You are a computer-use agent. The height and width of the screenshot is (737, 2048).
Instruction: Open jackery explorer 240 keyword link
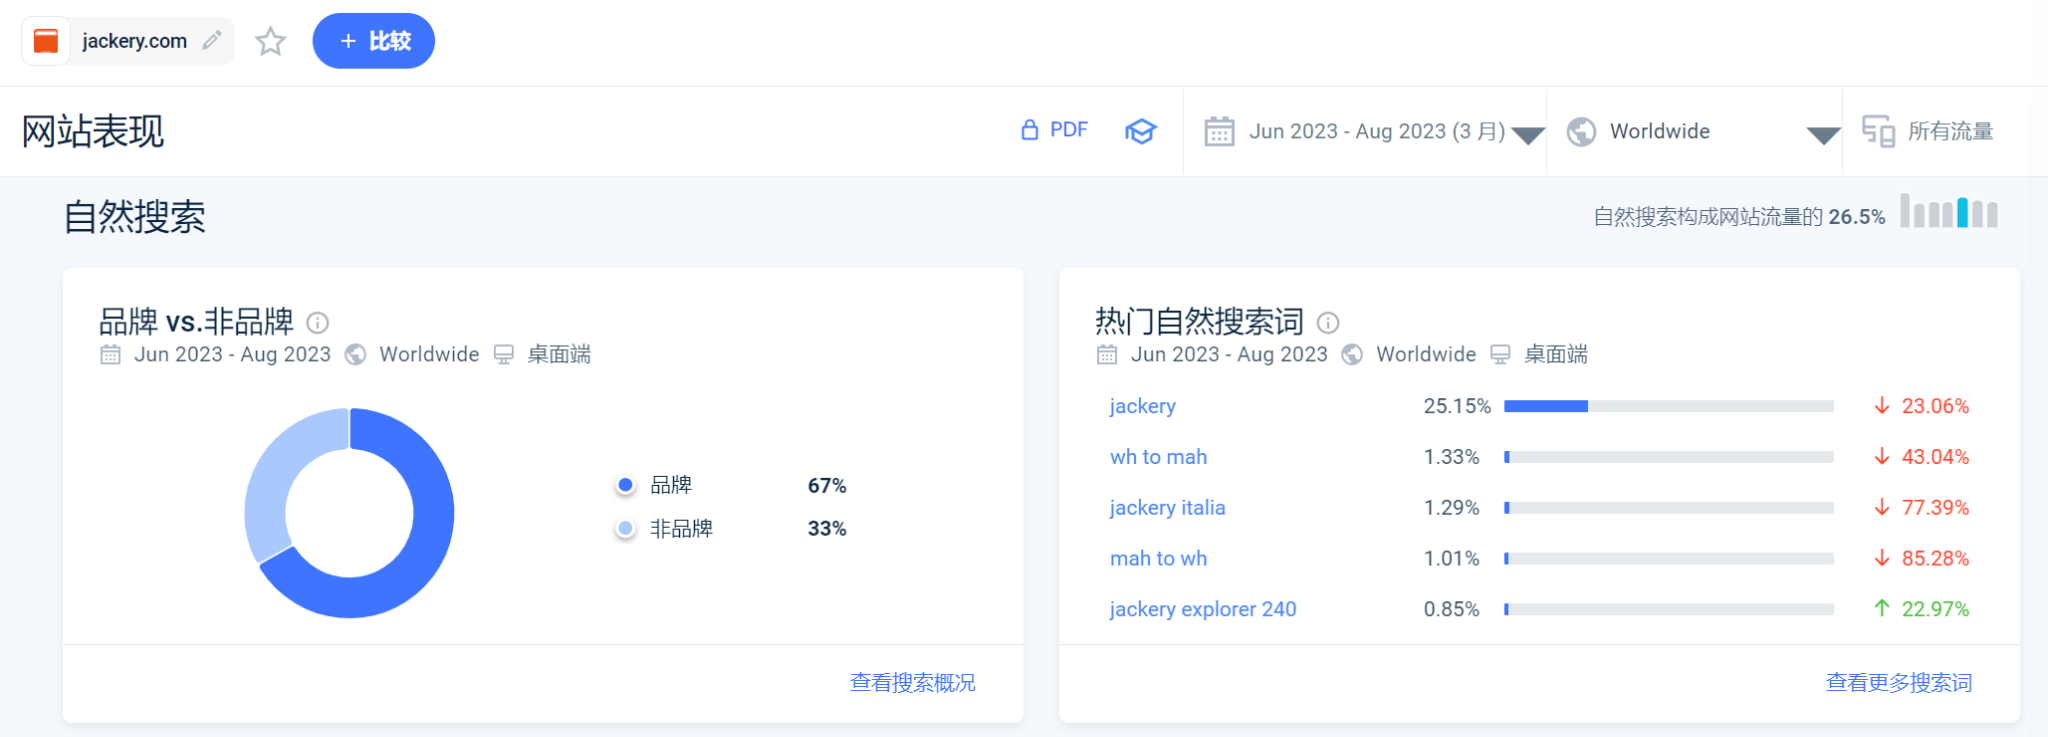click(x=1203, y=609)
